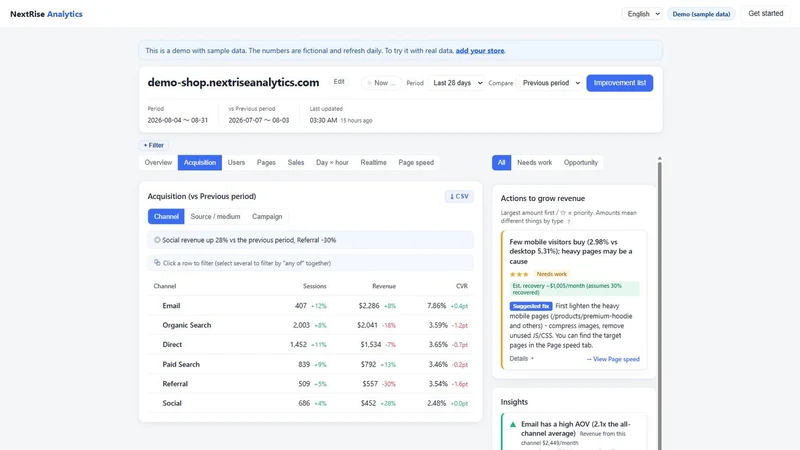Open the Last 28 days period dropdown
The width and height of the screenshot is (800, 450).
(x=456, y=83)
